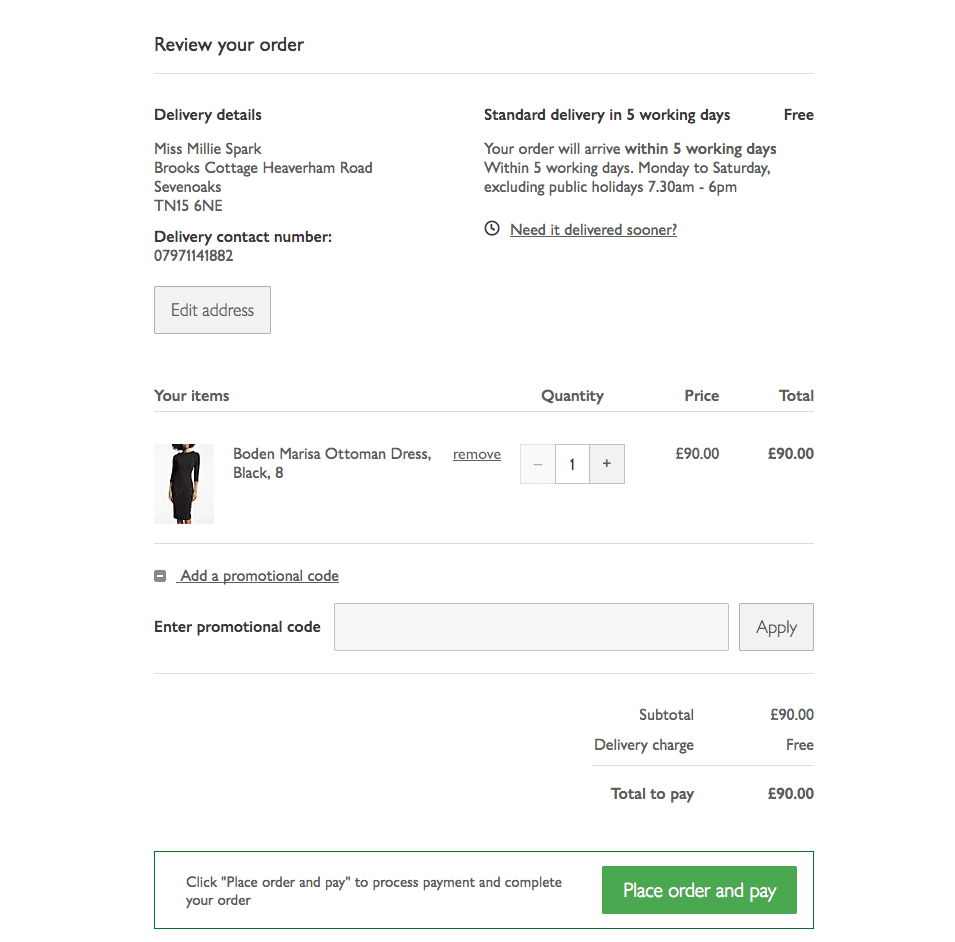Toggle the 'Add a promotional code' link
This screenshot has height=942, width=955.
click(259, 576)
